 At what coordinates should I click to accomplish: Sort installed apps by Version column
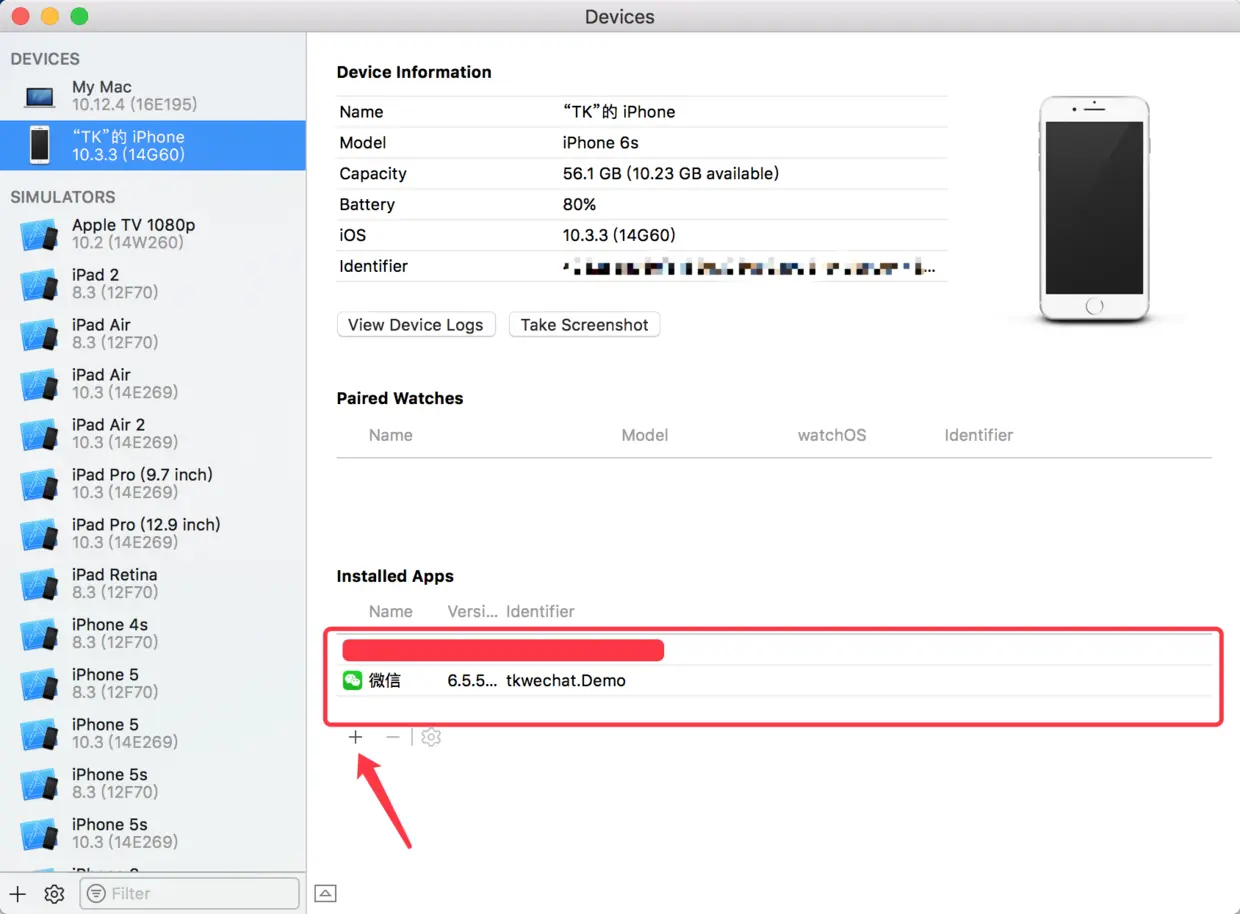click(x=472, y=611)
